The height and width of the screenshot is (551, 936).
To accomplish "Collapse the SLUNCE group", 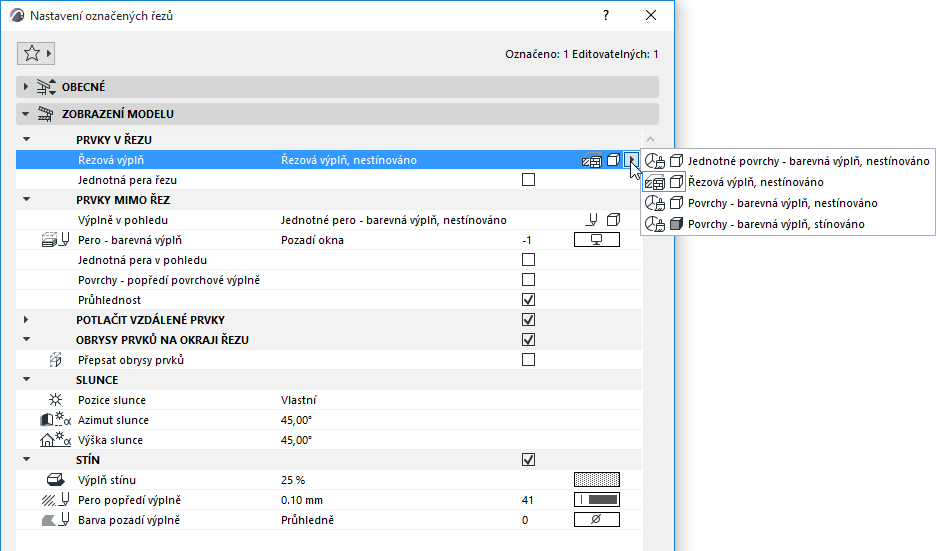I will click(26, 379).
